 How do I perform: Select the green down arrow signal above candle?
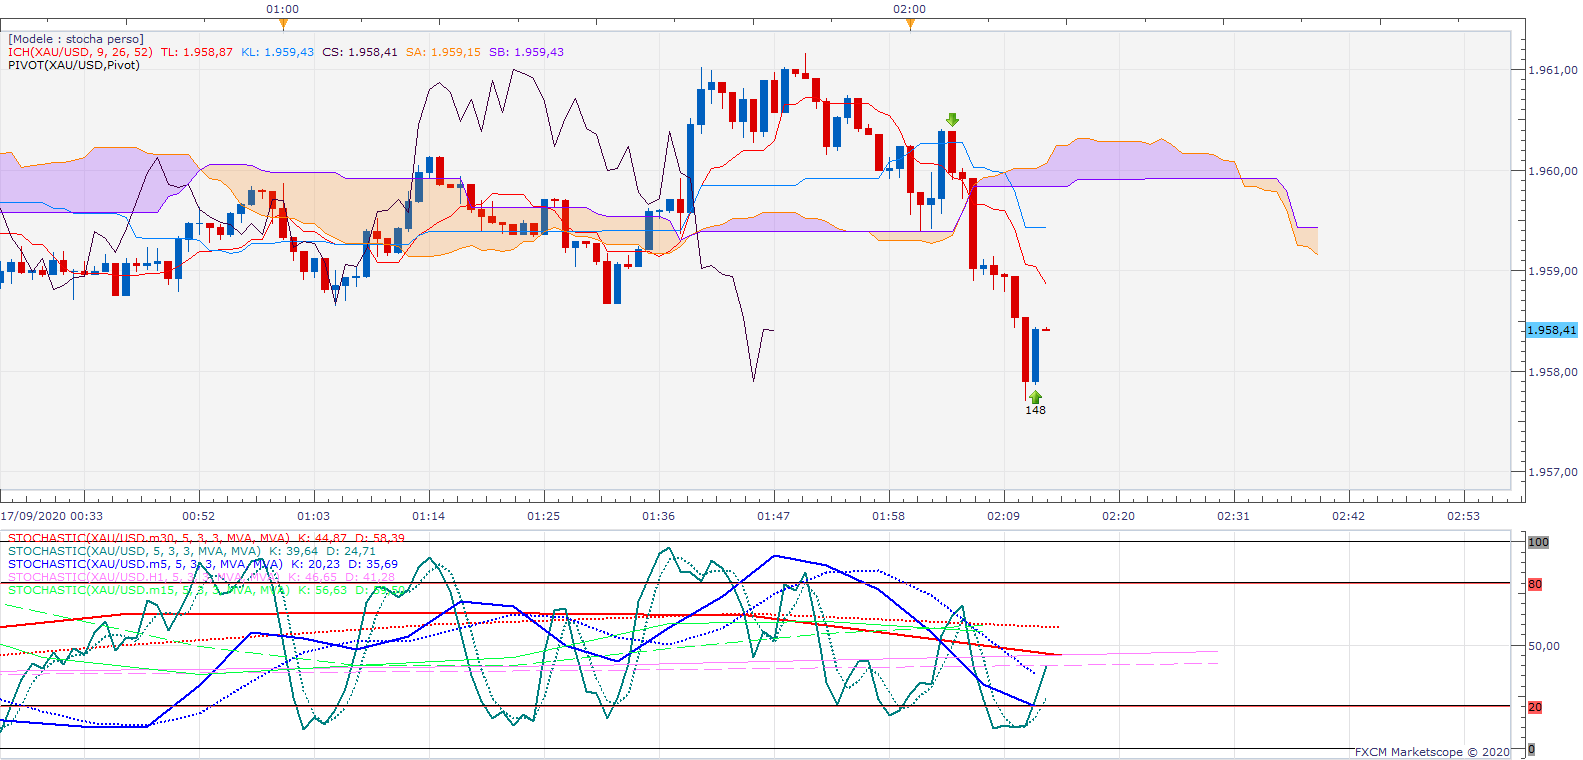click(952, 120)
